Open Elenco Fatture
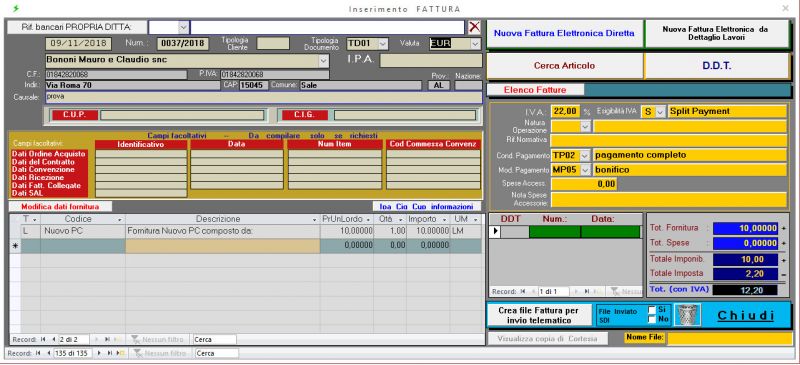The height and width of the screenshot is (365, 800). [535, 90]
